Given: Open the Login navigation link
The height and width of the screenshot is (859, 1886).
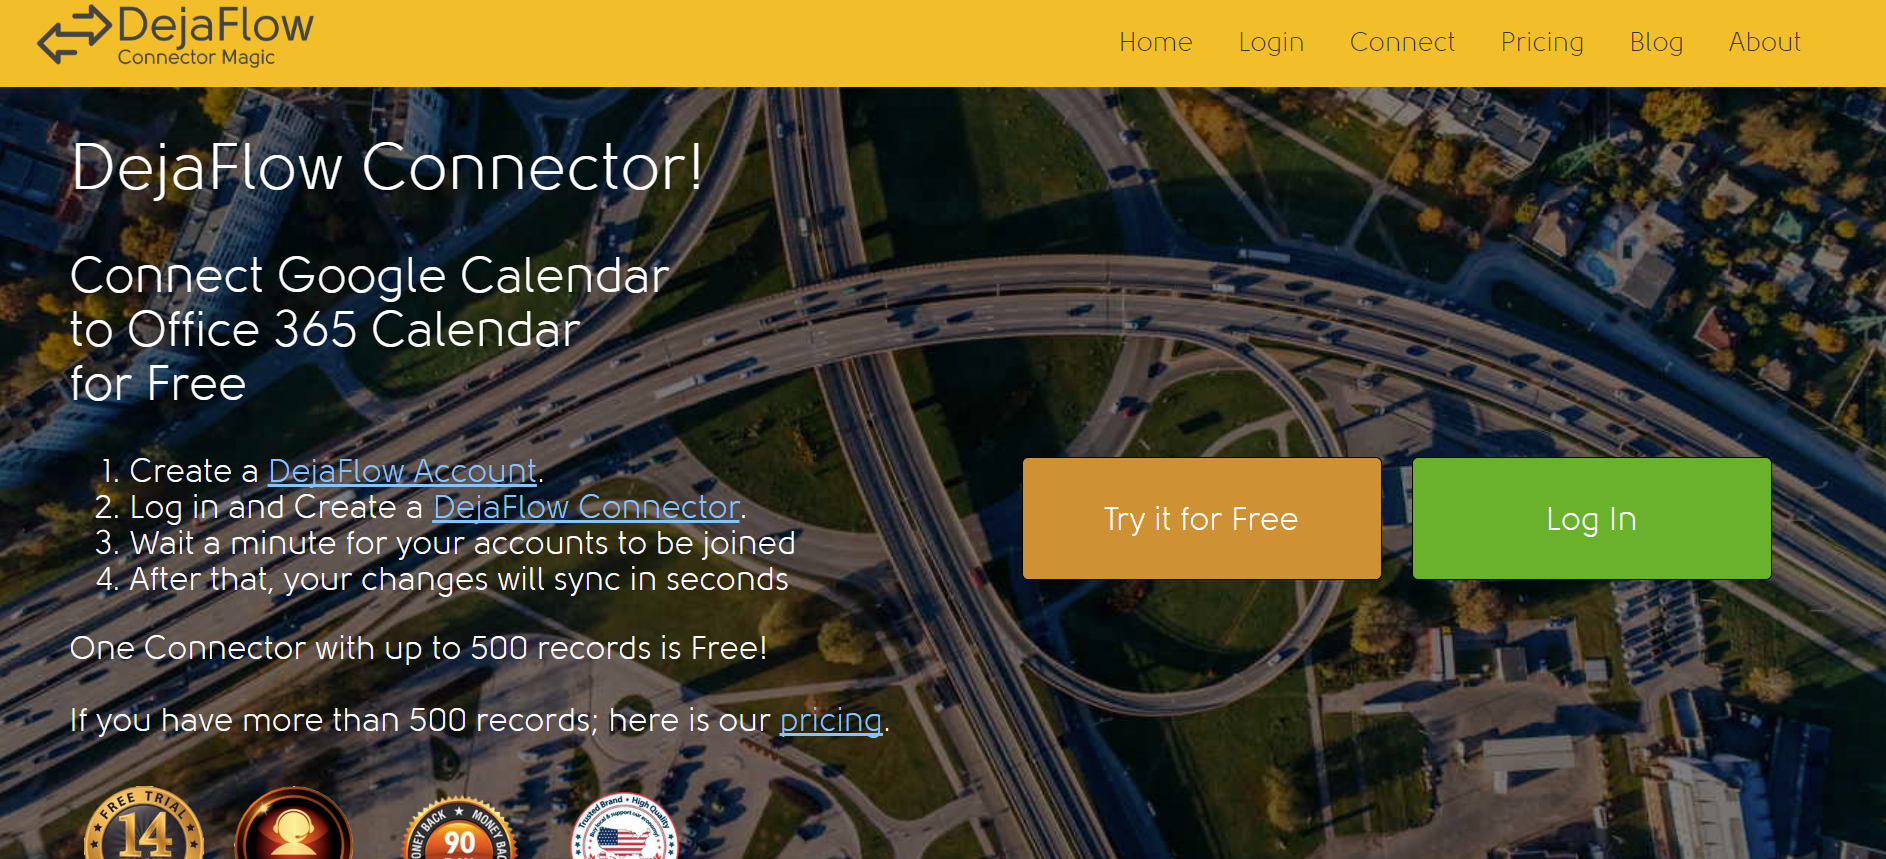Looking at the screenshot, I should click(1271, 43).
